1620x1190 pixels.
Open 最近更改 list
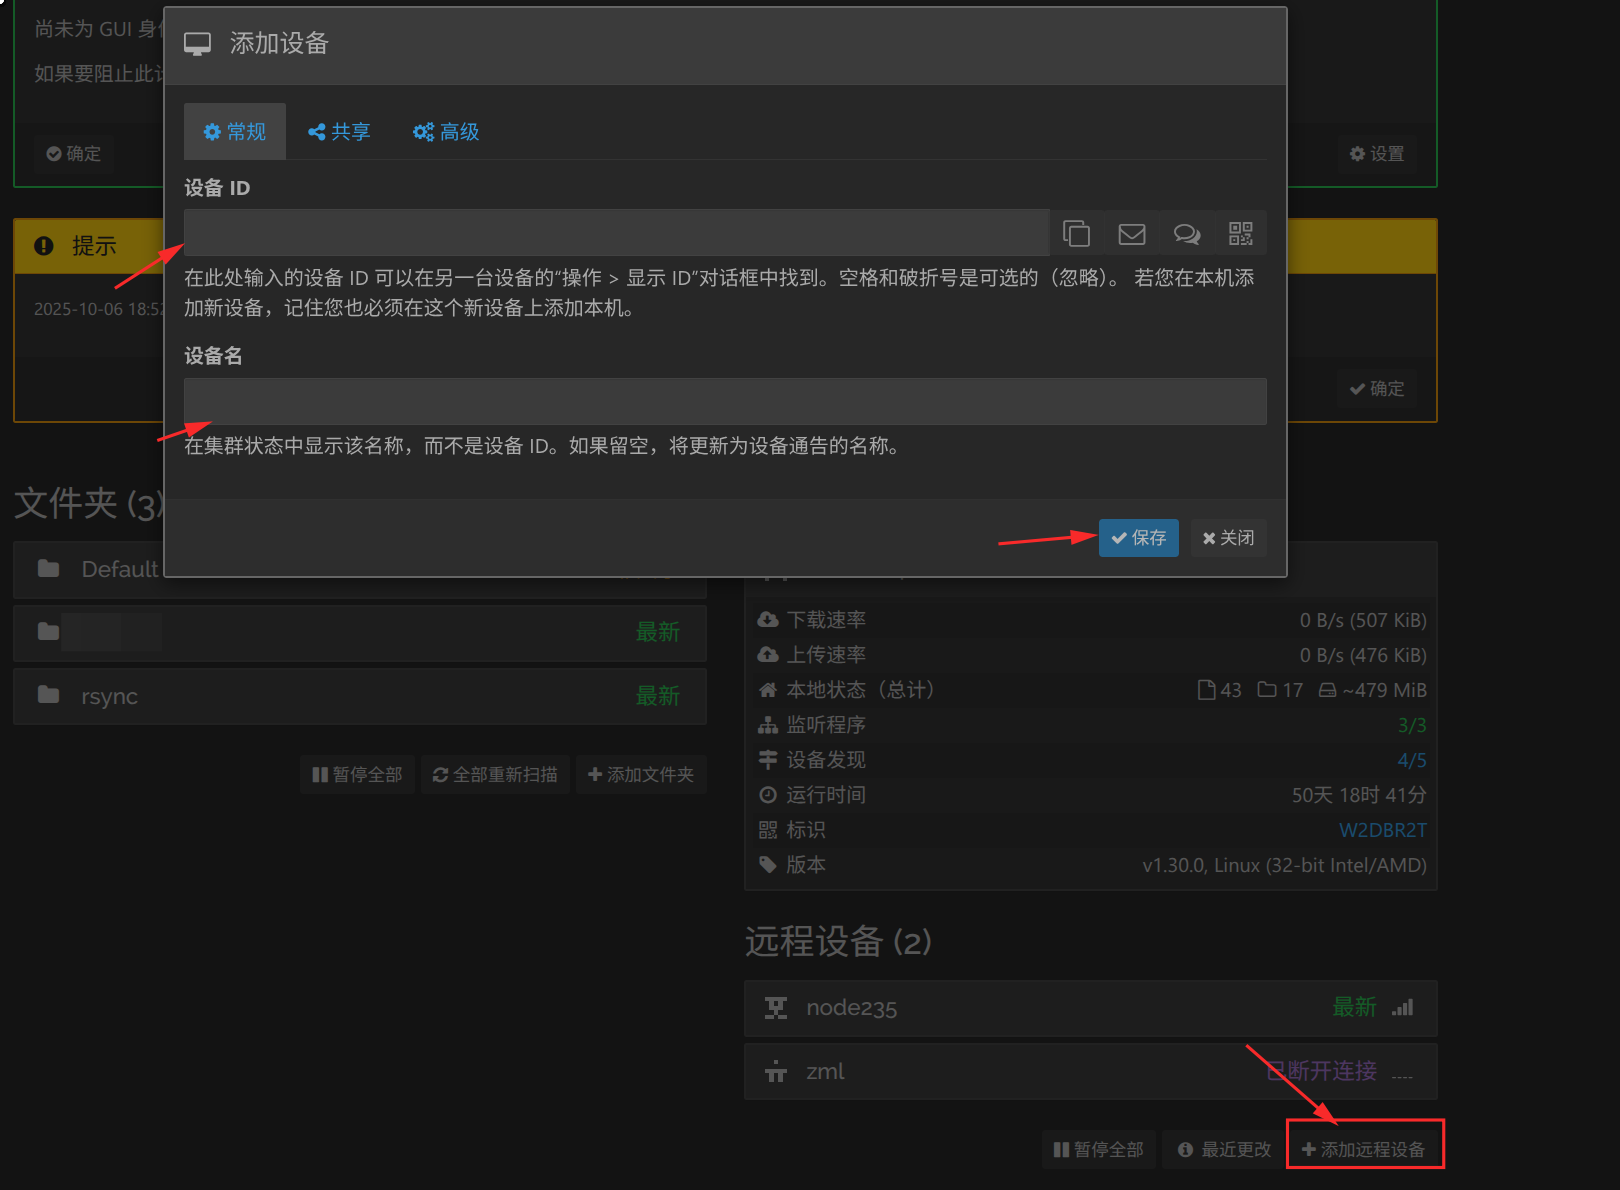[x=1225, y=1150]
